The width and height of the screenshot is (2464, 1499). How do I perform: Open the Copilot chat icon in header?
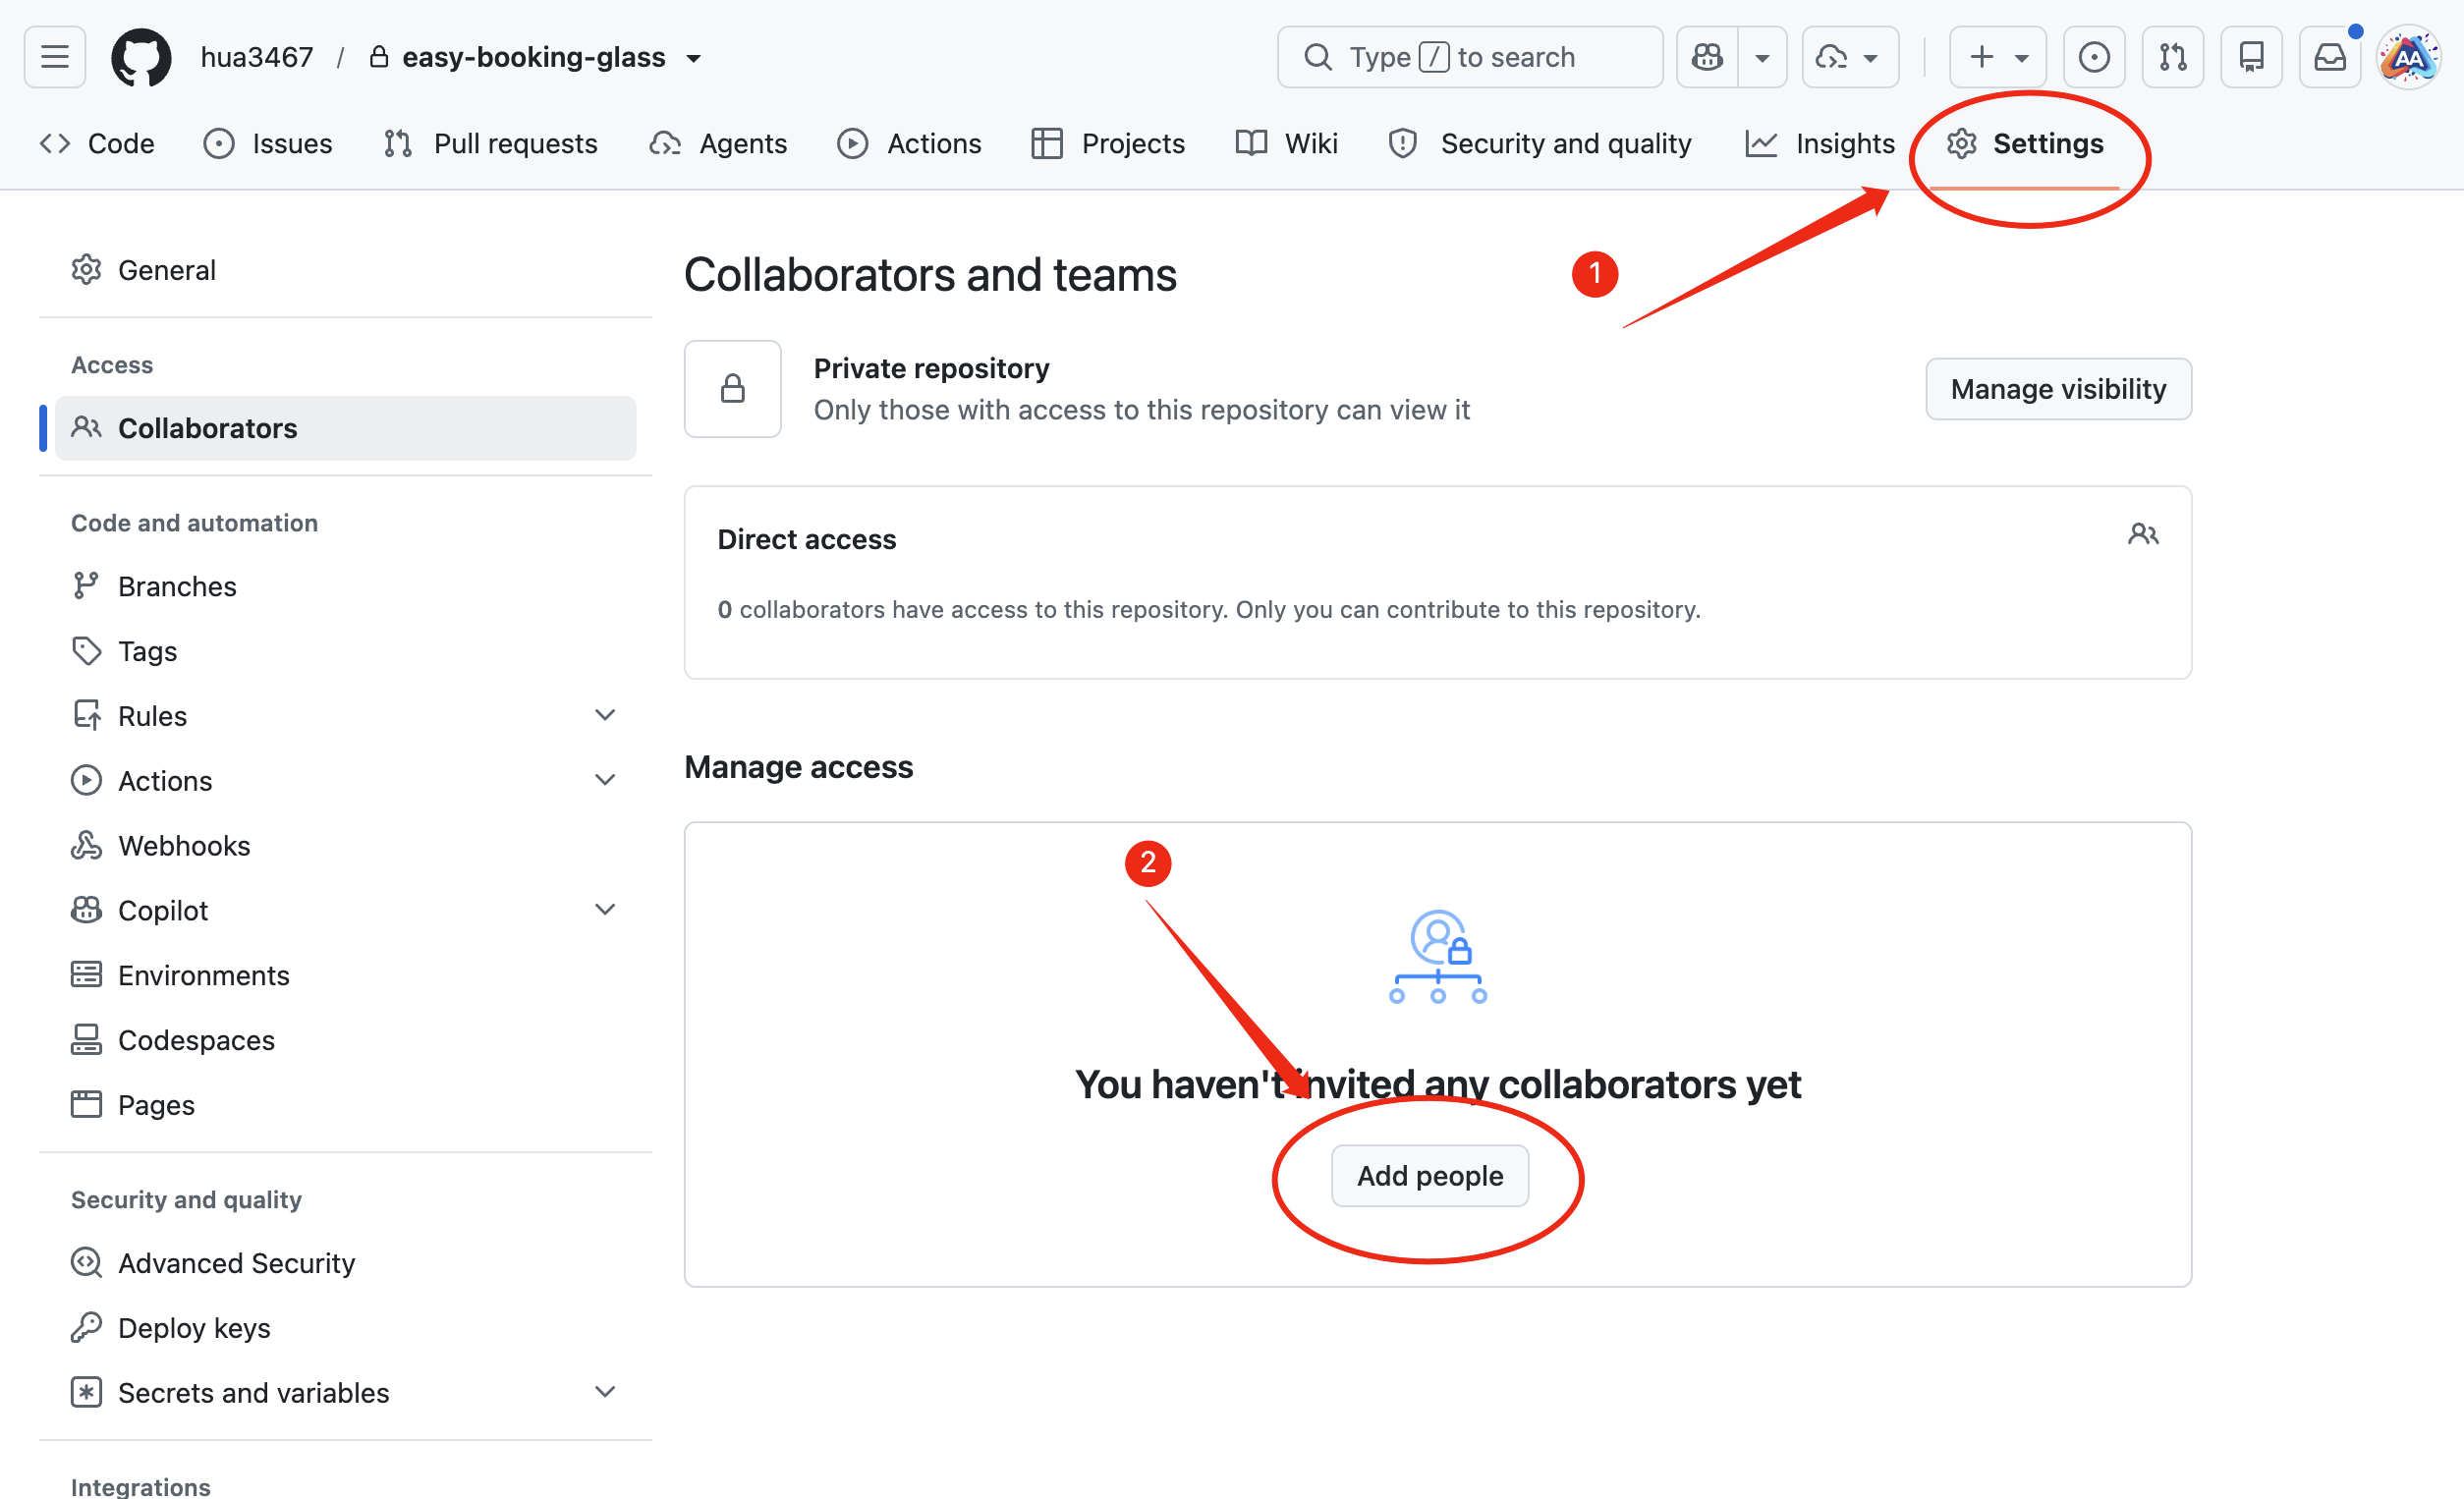click(x=1707, y=57)
